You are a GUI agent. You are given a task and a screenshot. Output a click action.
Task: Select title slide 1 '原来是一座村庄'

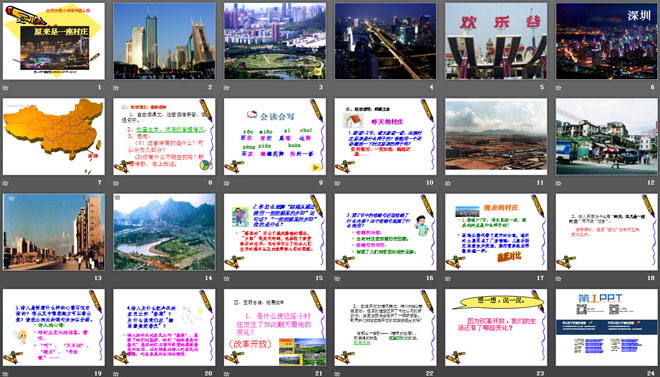tap(54, 41)
